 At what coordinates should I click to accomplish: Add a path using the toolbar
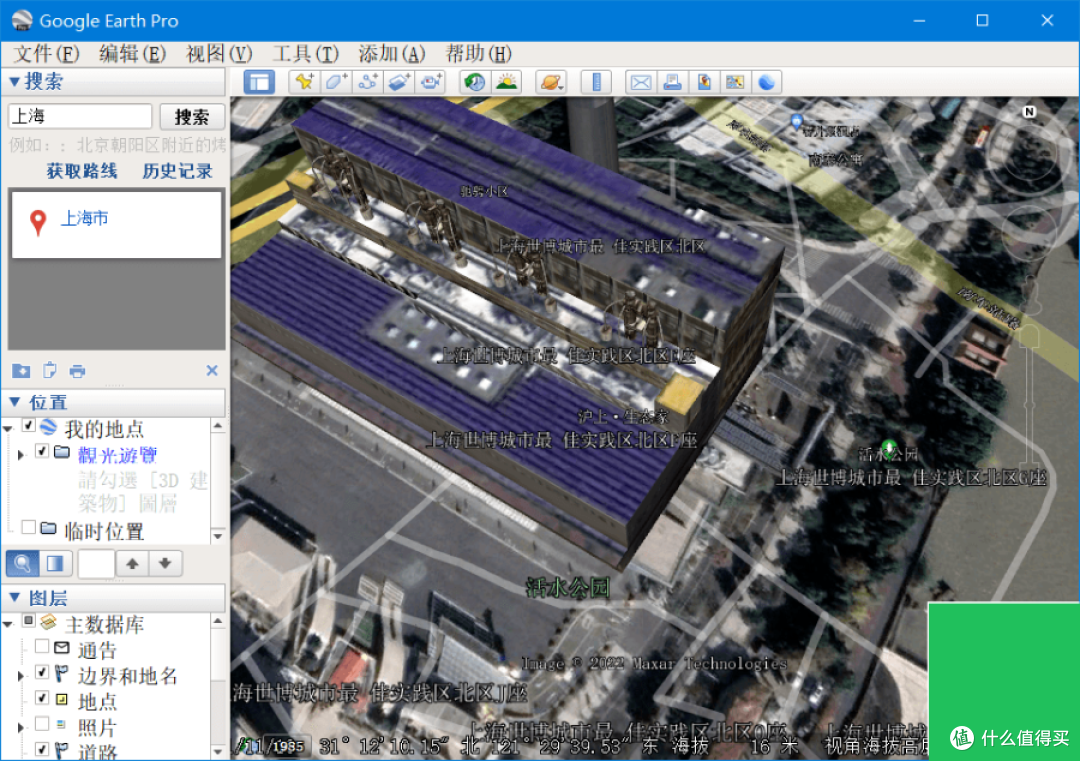point(367,83)
